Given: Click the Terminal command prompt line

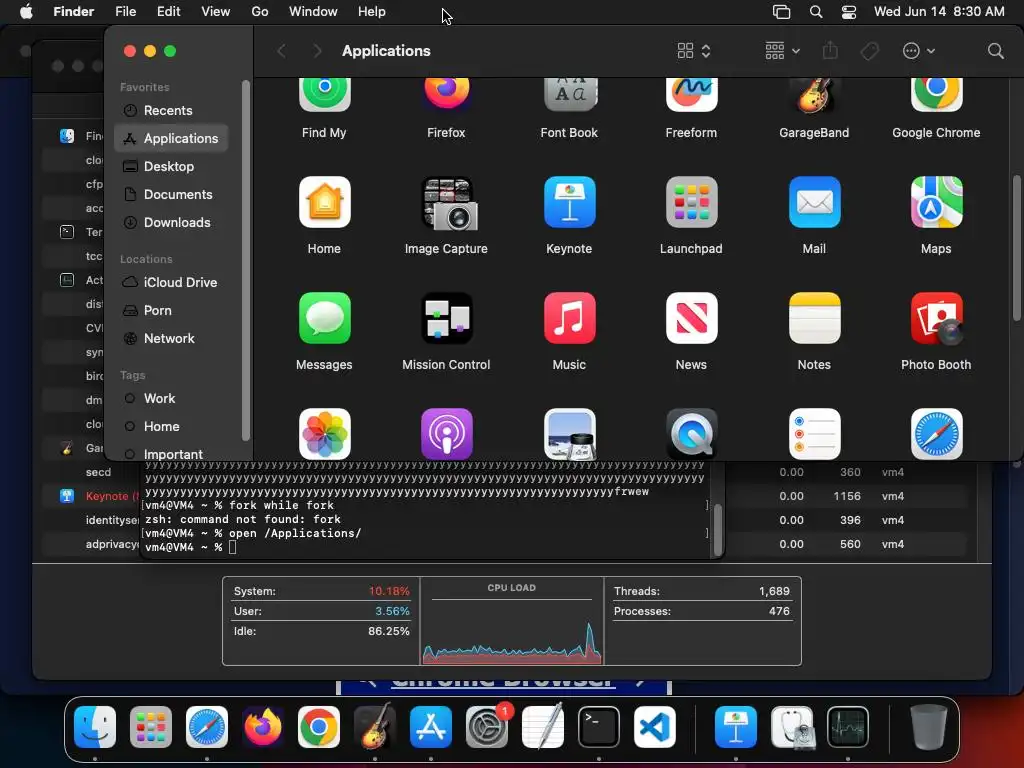Looking at the screenshot, I should pos(424,547).
